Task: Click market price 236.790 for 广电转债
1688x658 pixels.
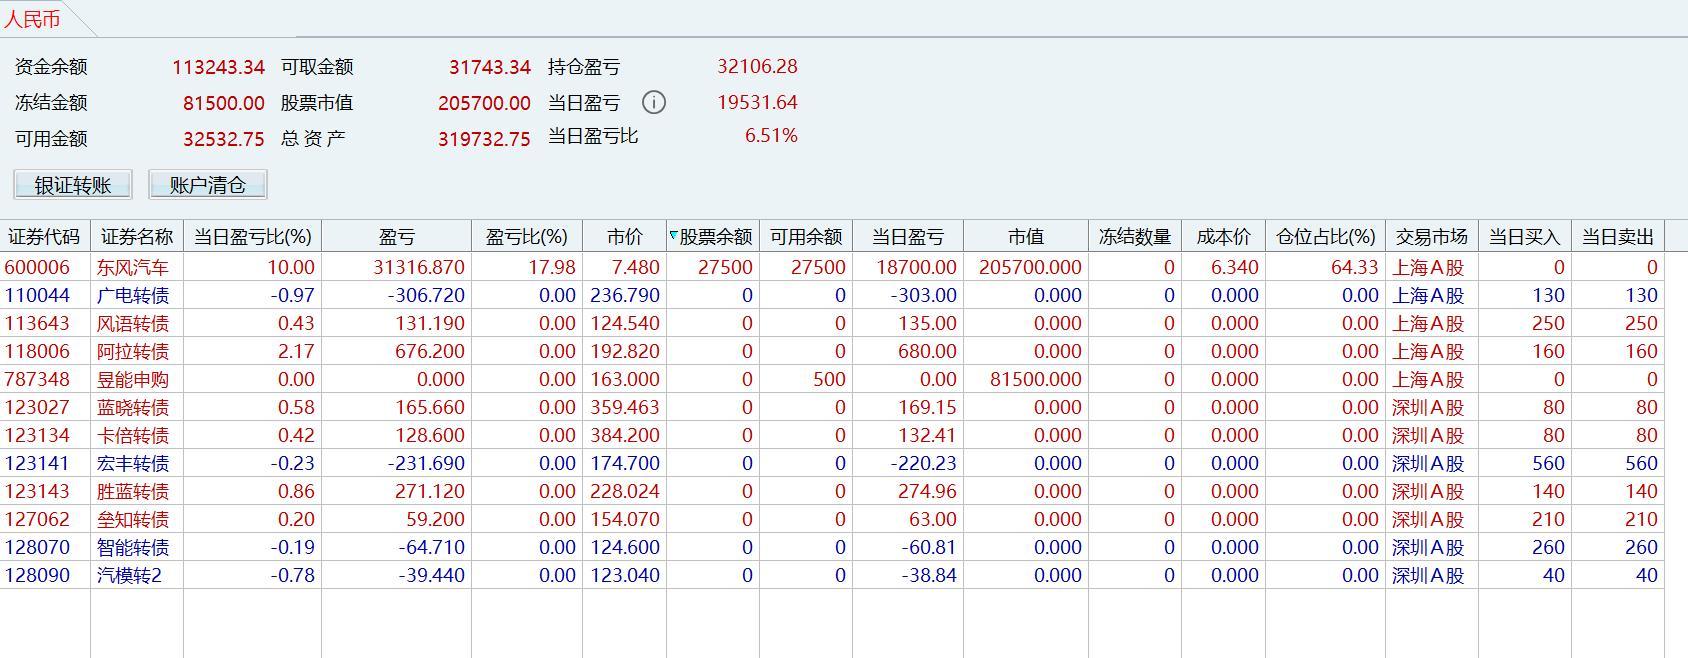Action: [x=625, y=295]
